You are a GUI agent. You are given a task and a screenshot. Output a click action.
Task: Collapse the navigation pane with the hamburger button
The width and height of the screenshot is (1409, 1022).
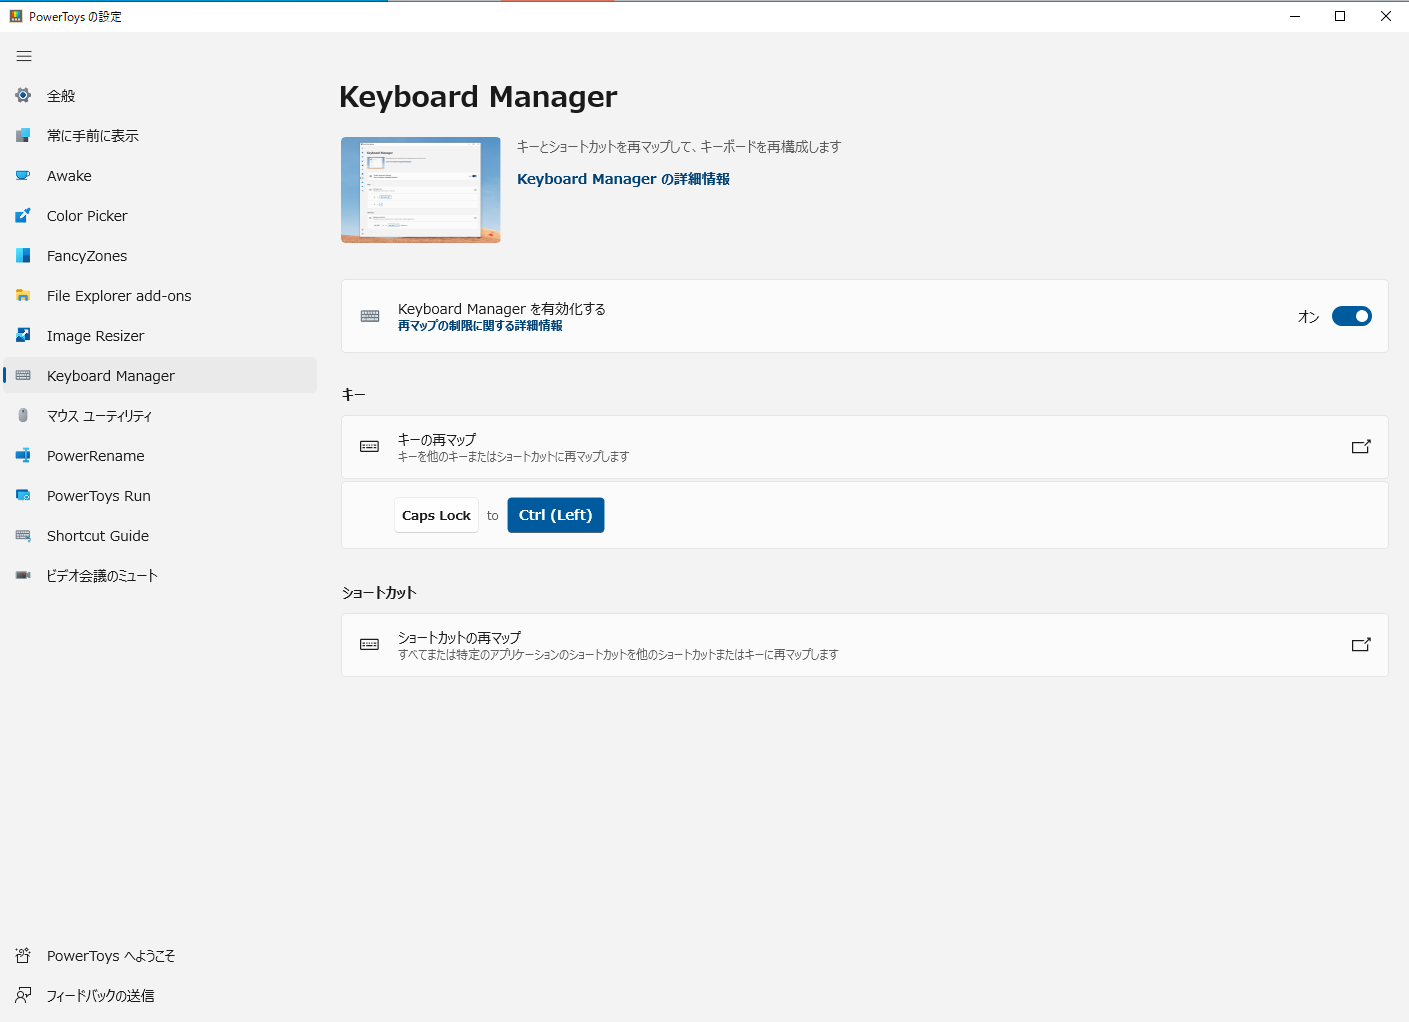[x=24, y=56]
